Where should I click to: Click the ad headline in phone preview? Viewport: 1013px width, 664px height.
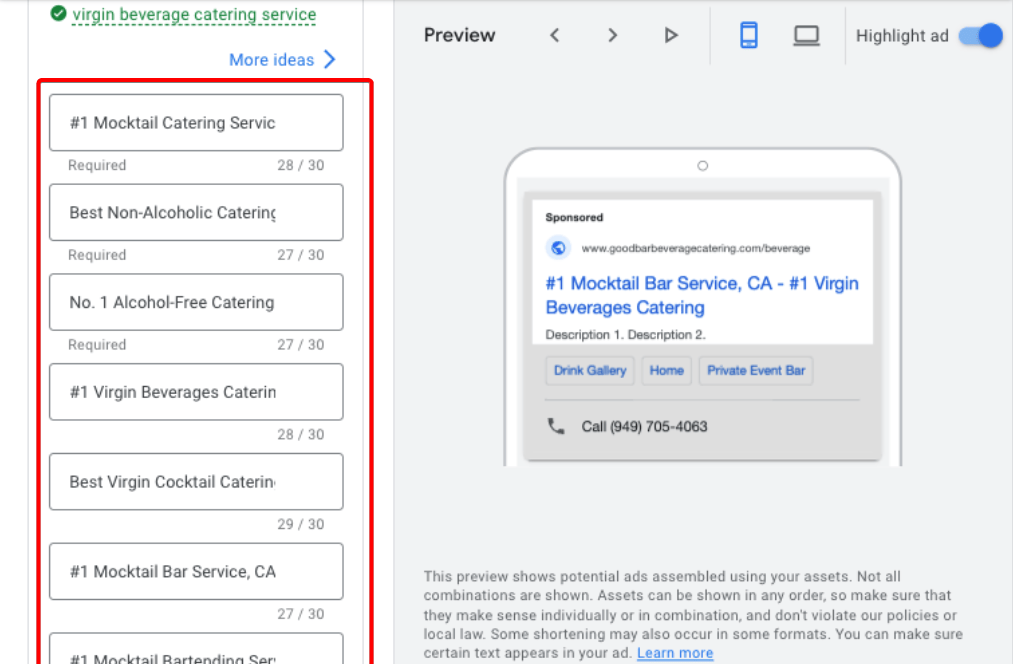tap(701, 295)
